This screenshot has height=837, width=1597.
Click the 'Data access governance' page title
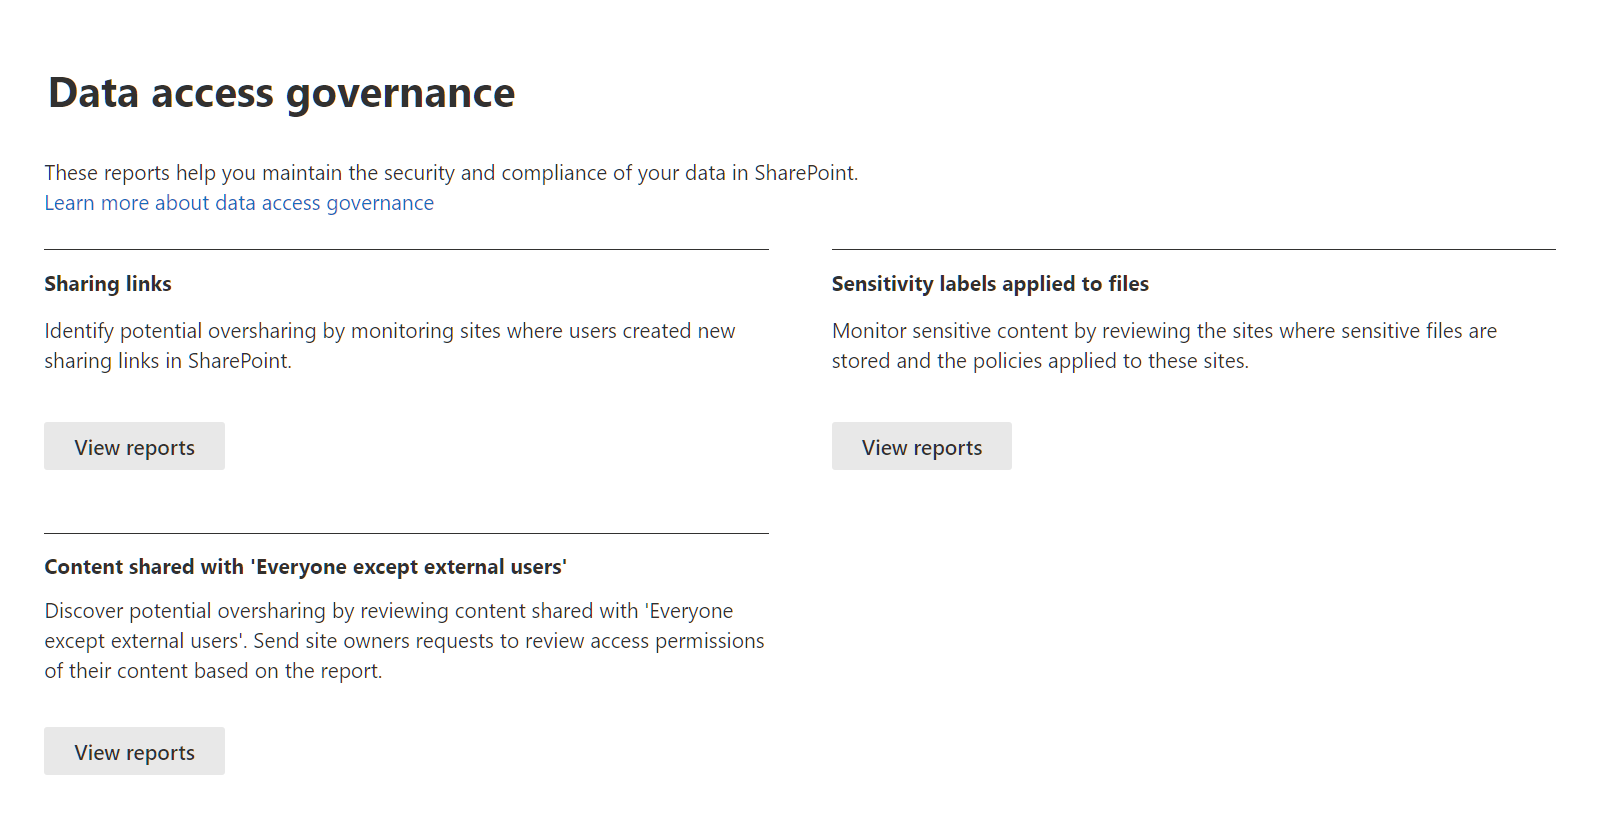(x=281, y=93)
